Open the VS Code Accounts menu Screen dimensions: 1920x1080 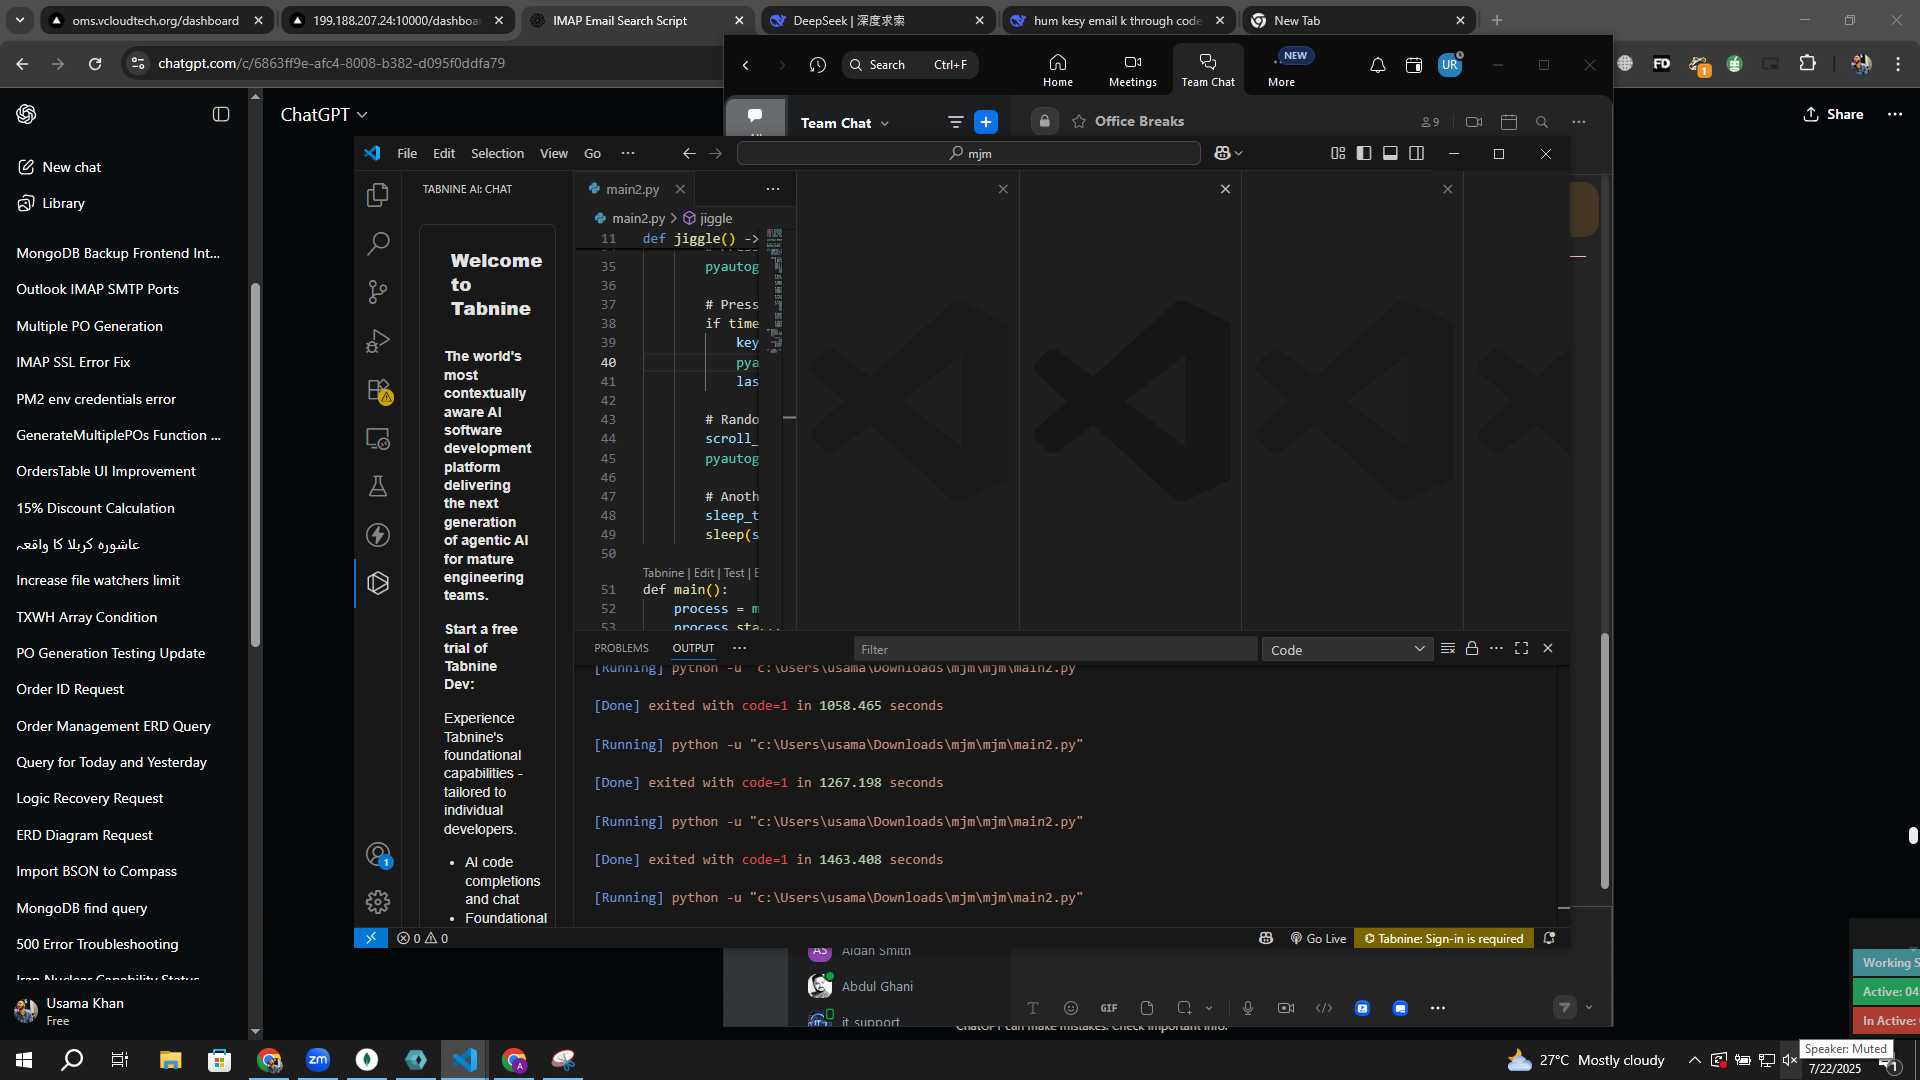point(378,855)
